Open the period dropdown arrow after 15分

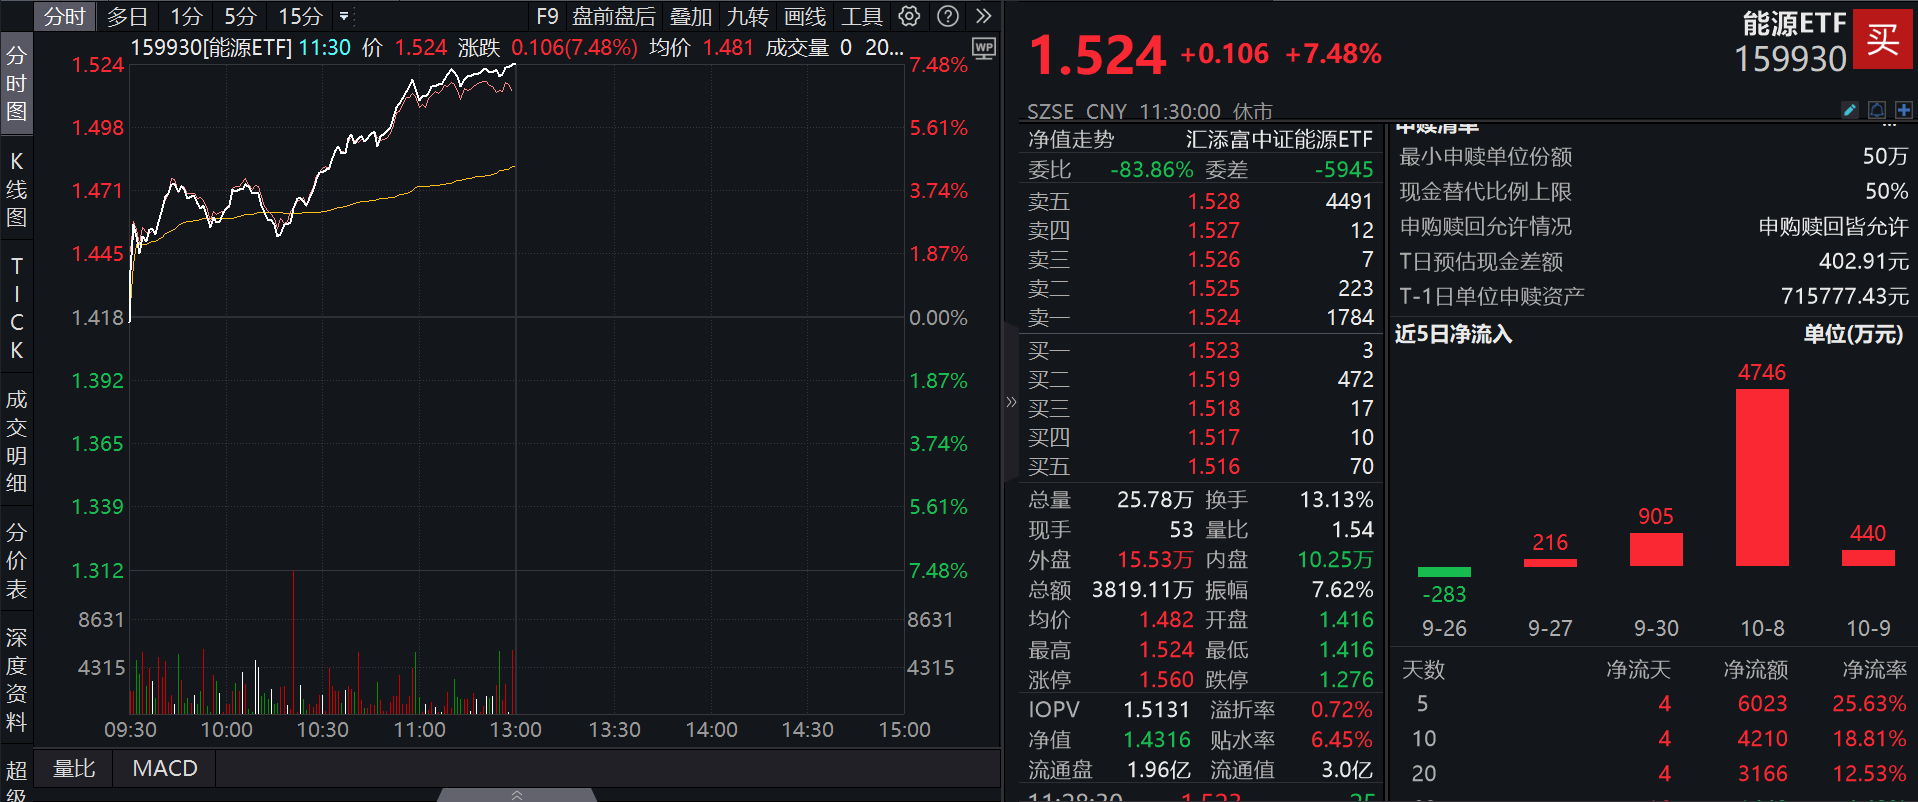(344, 16)
